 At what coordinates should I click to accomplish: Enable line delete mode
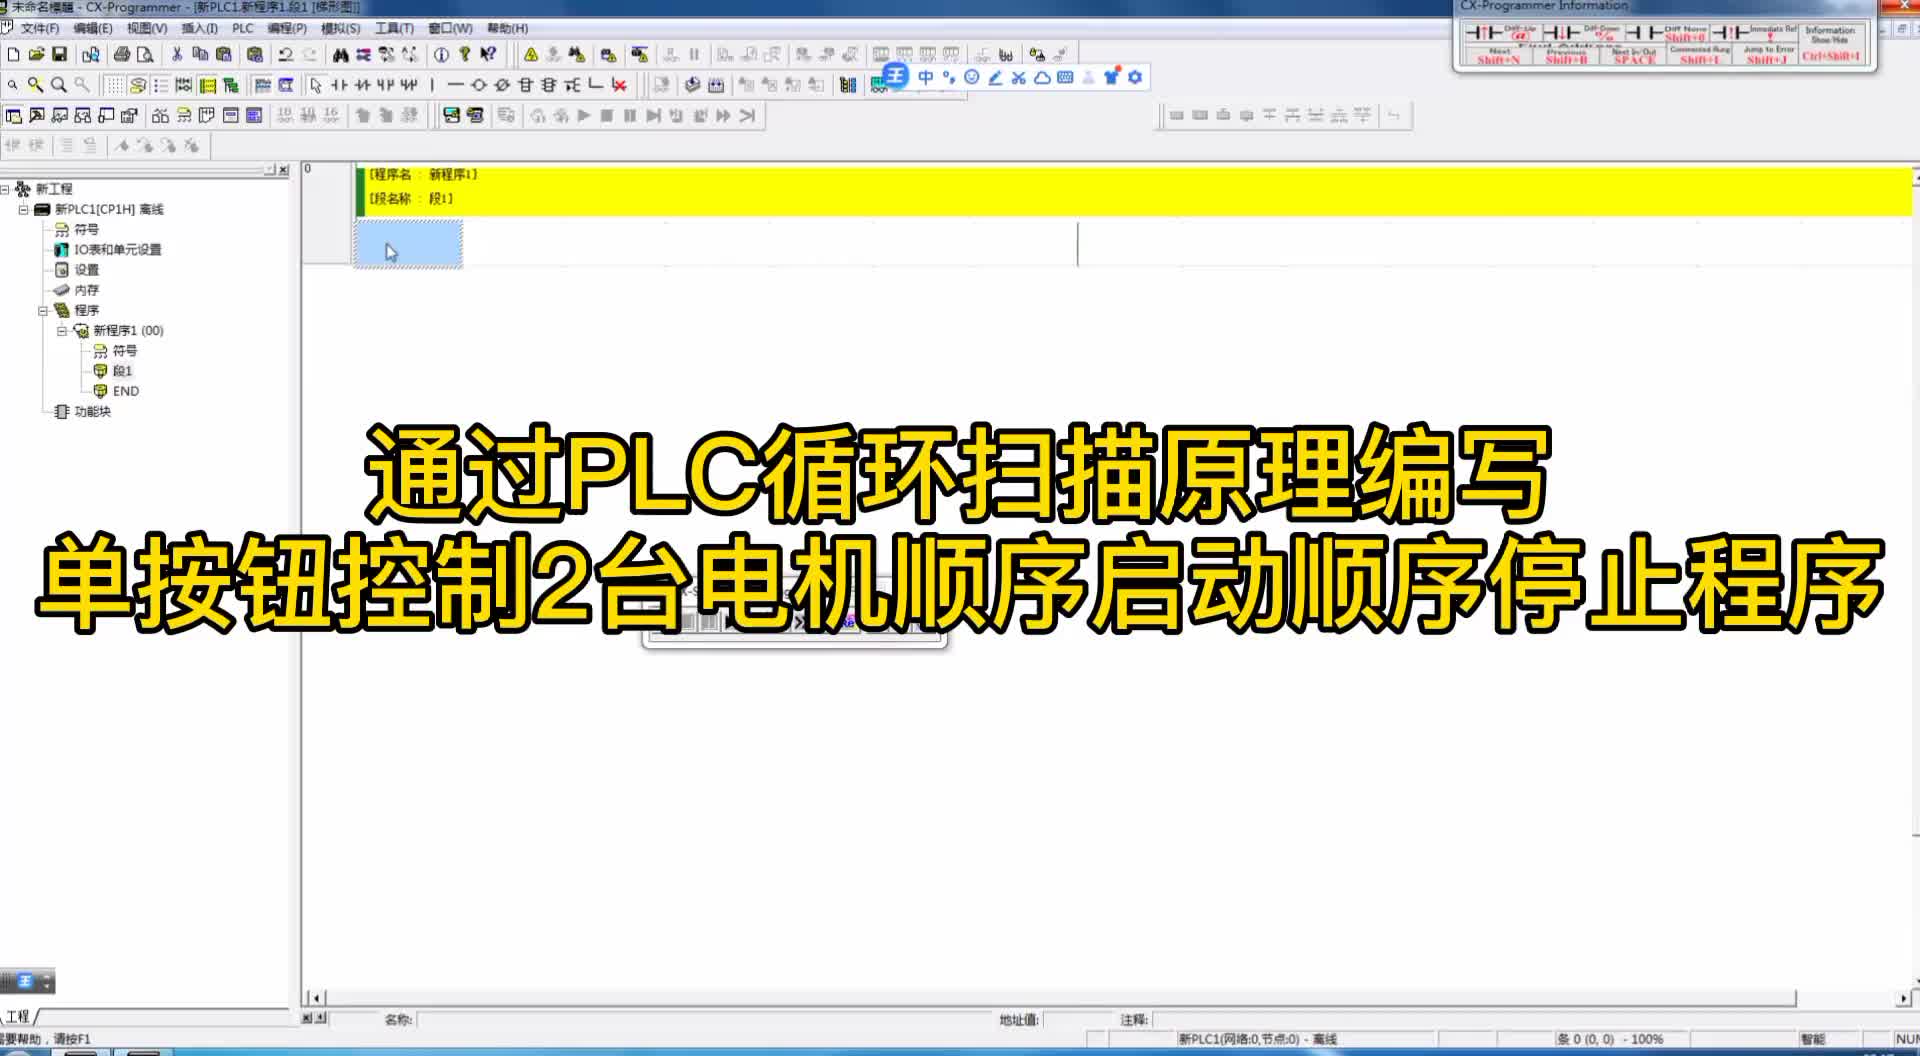pyautogui.click(x=619, y=85)
